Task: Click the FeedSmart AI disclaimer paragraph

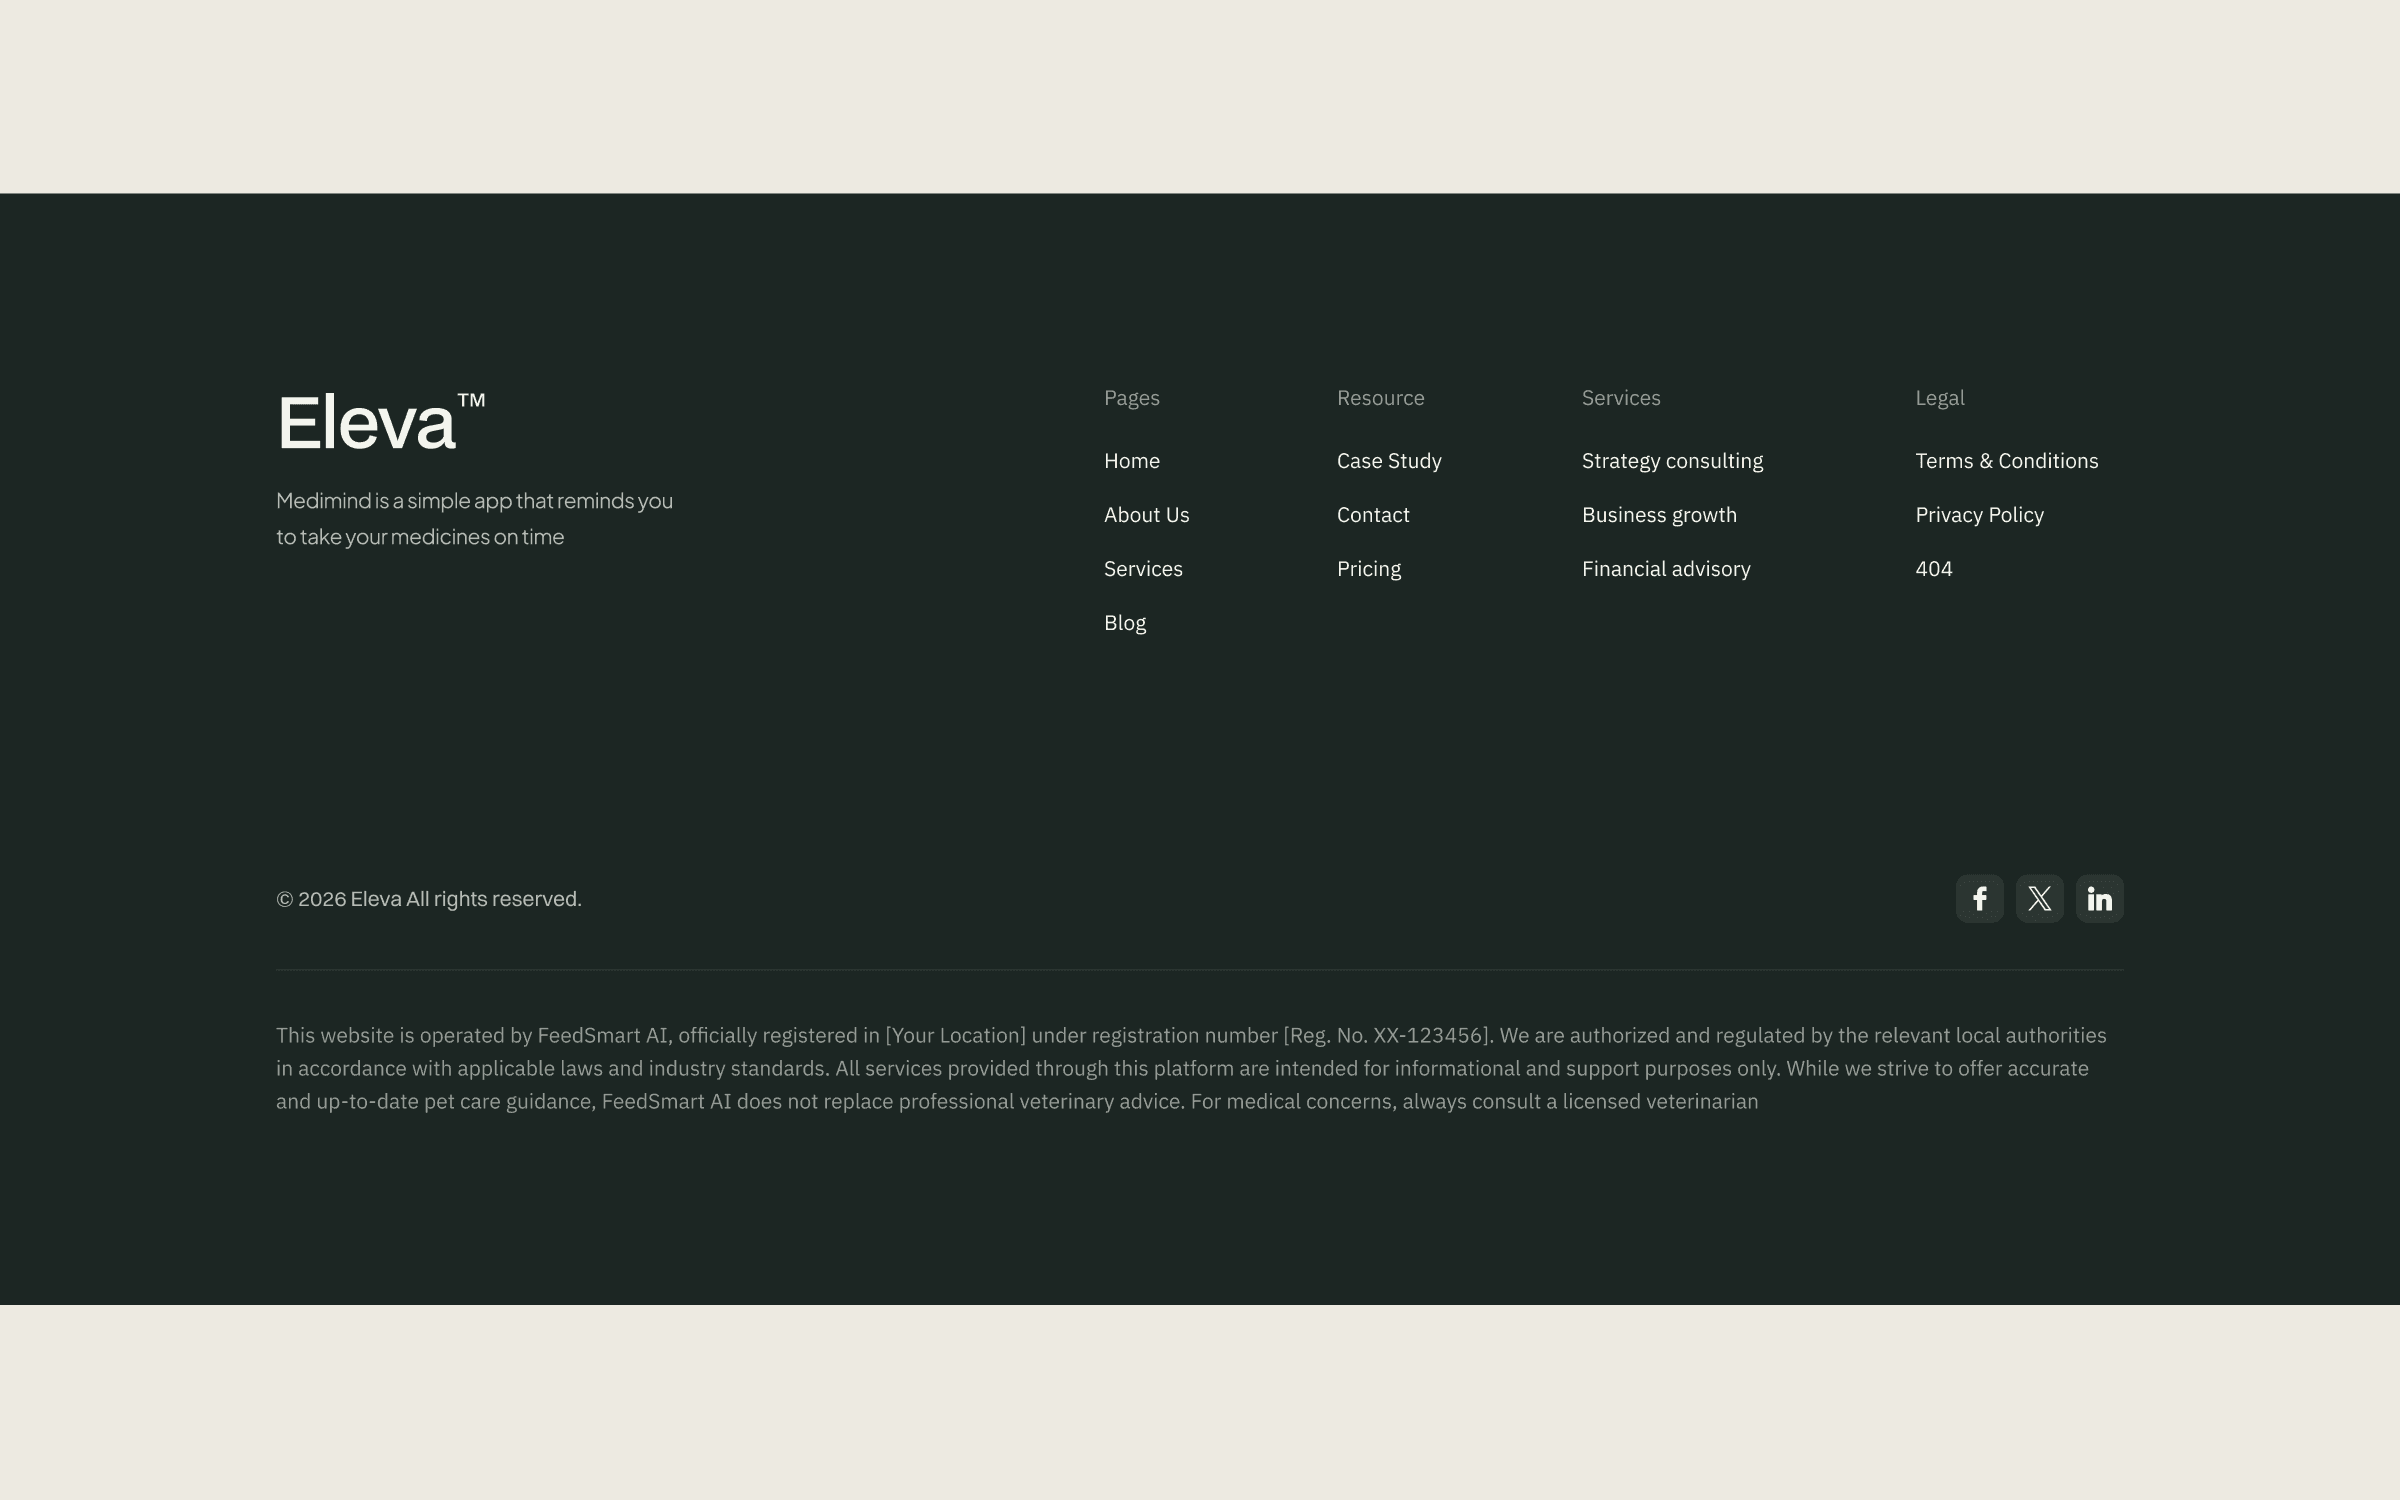Action: click(1192, 1068)
